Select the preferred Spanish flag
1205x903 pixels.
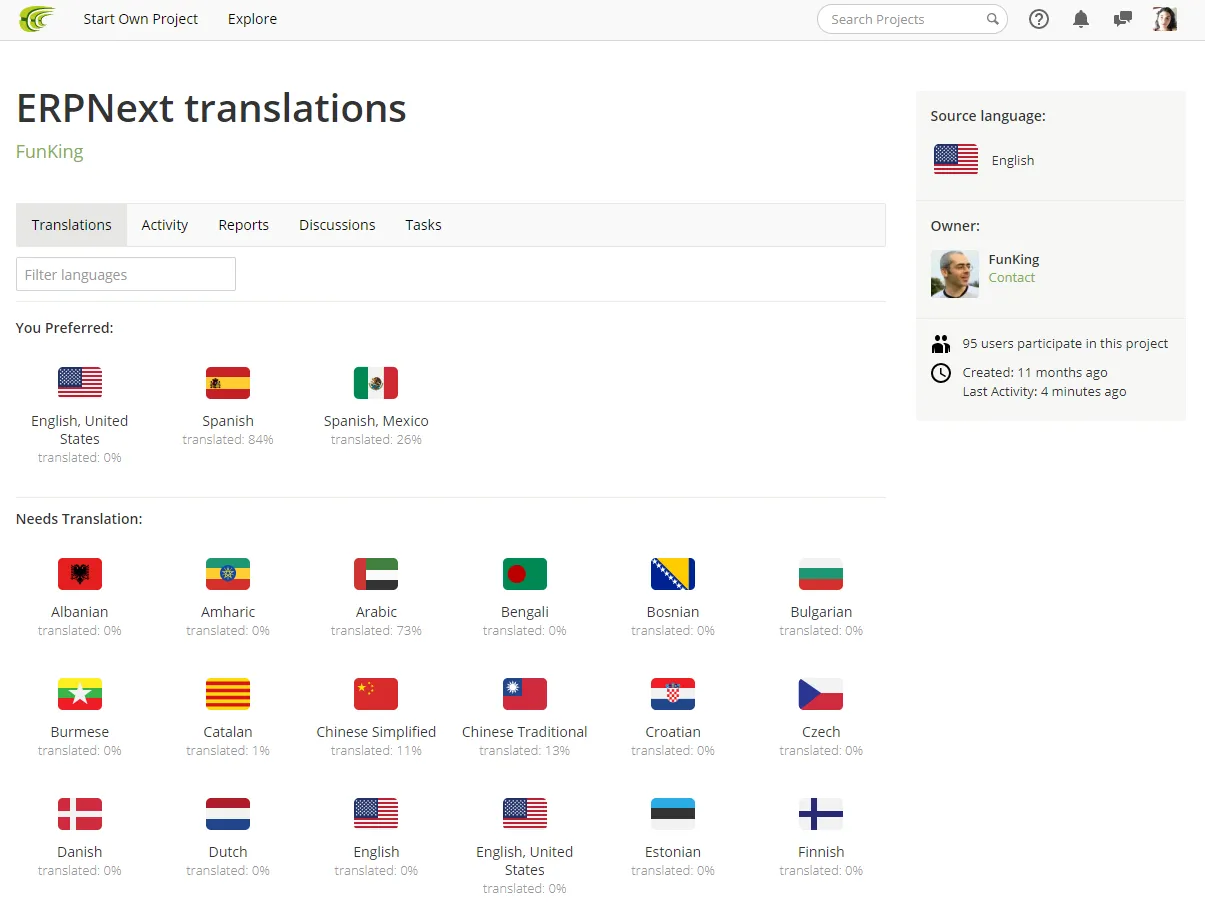pos(228,383)
